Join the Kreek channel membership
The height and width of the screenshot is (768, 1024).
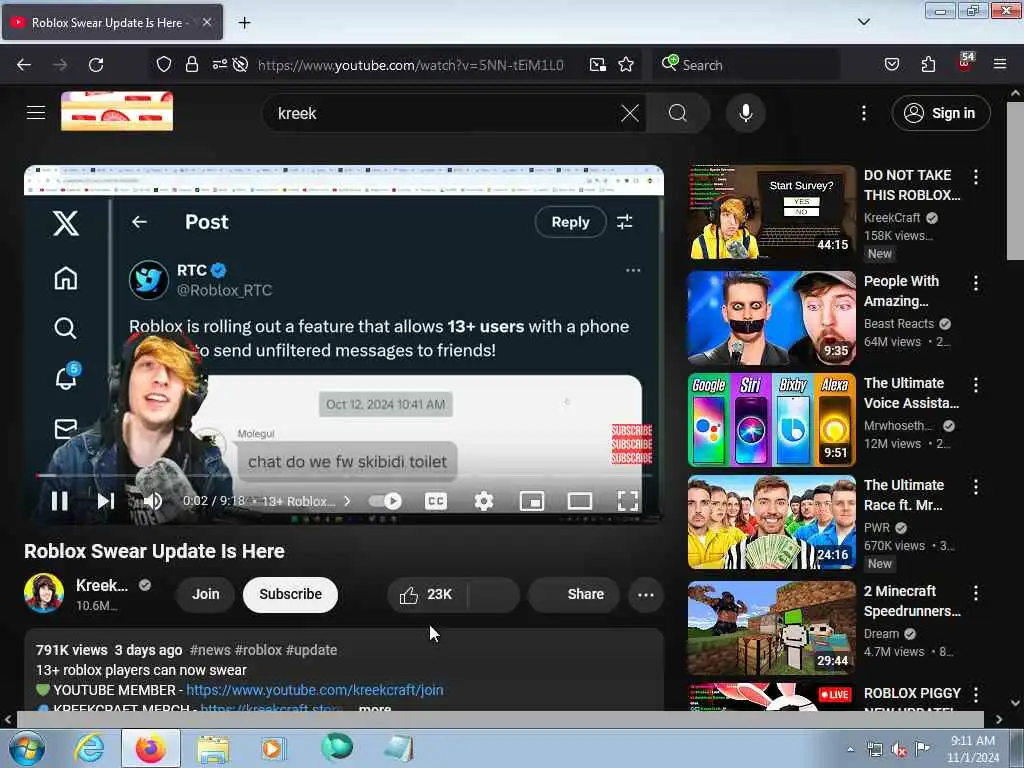205,594
